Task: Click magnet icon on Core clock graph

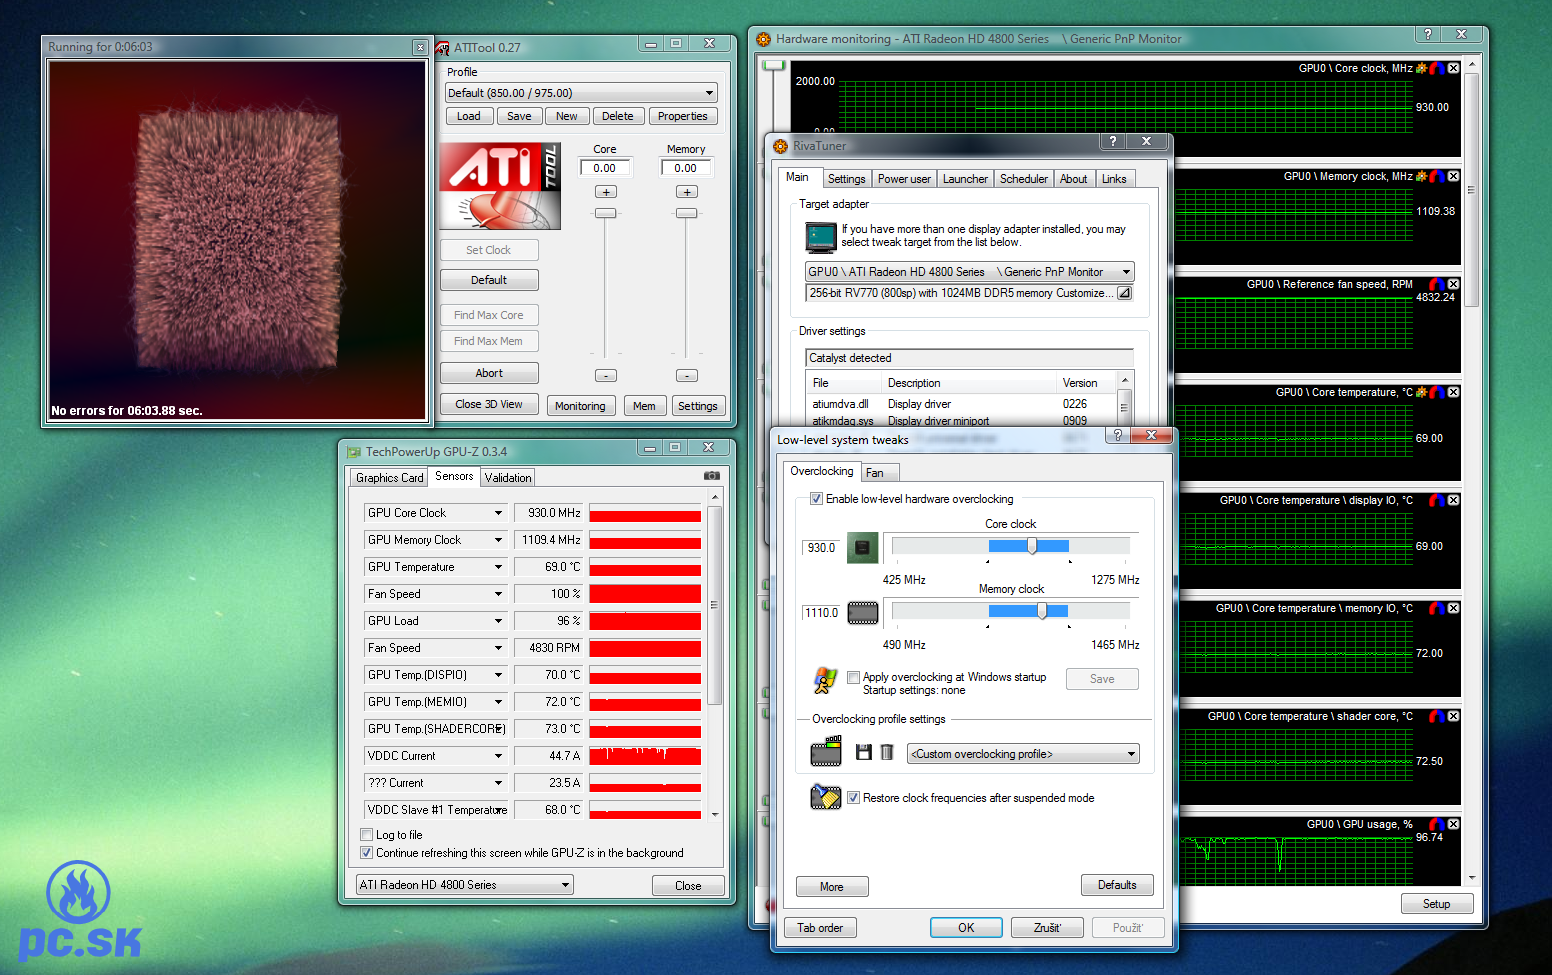Action: point(1437,68)
